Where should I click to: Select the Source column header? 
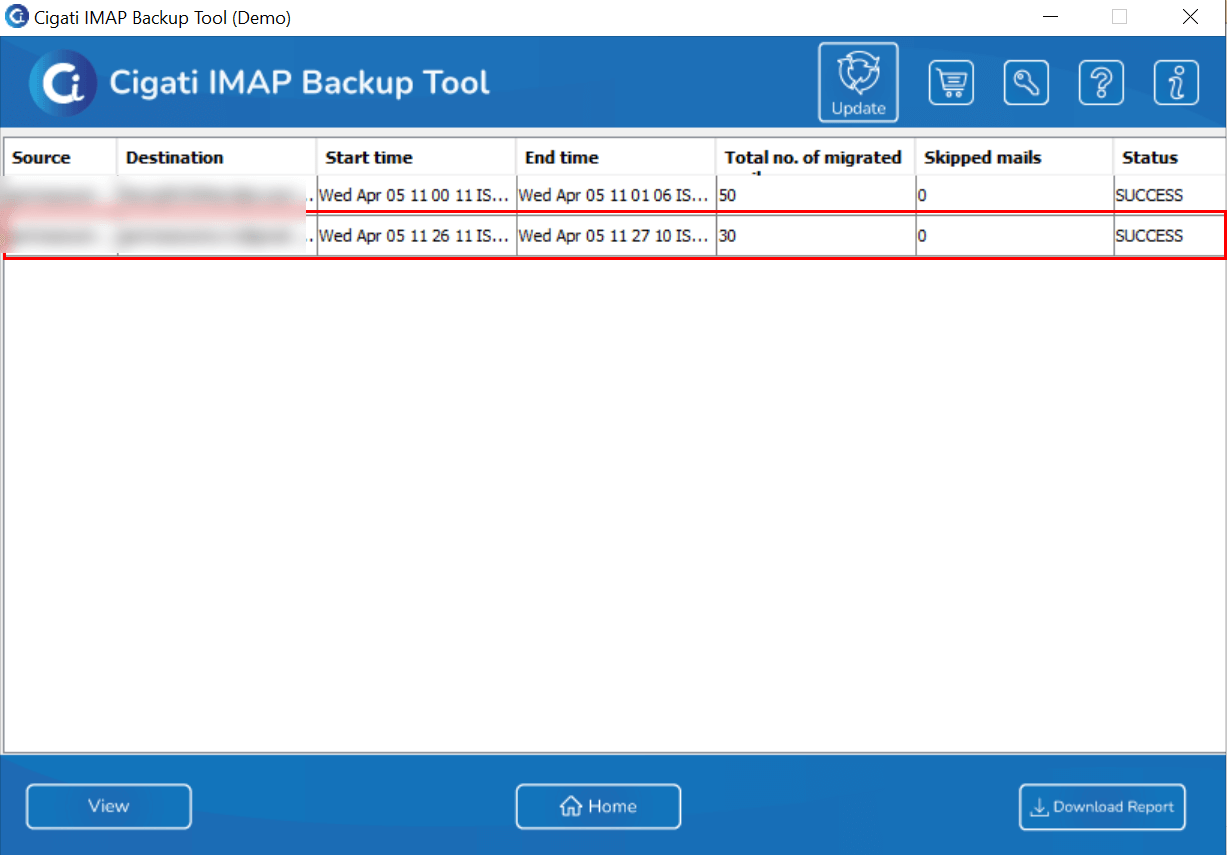pyautogui.click(x=60, y=157)
